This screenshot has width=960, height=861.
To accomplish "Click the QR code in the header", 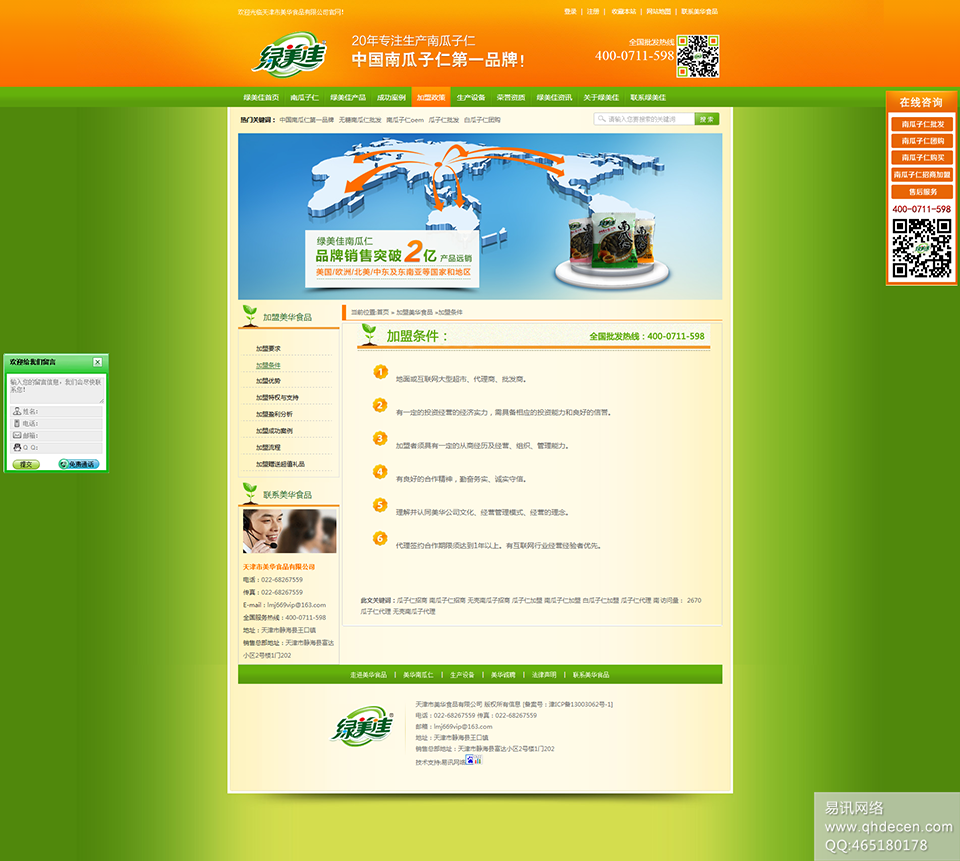I will pos(698,56).
